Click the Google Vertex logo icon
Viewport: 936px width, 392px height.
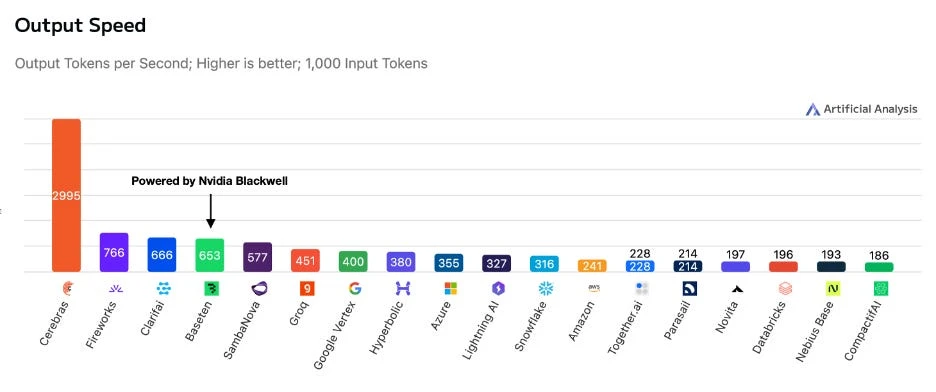(355, 289)
